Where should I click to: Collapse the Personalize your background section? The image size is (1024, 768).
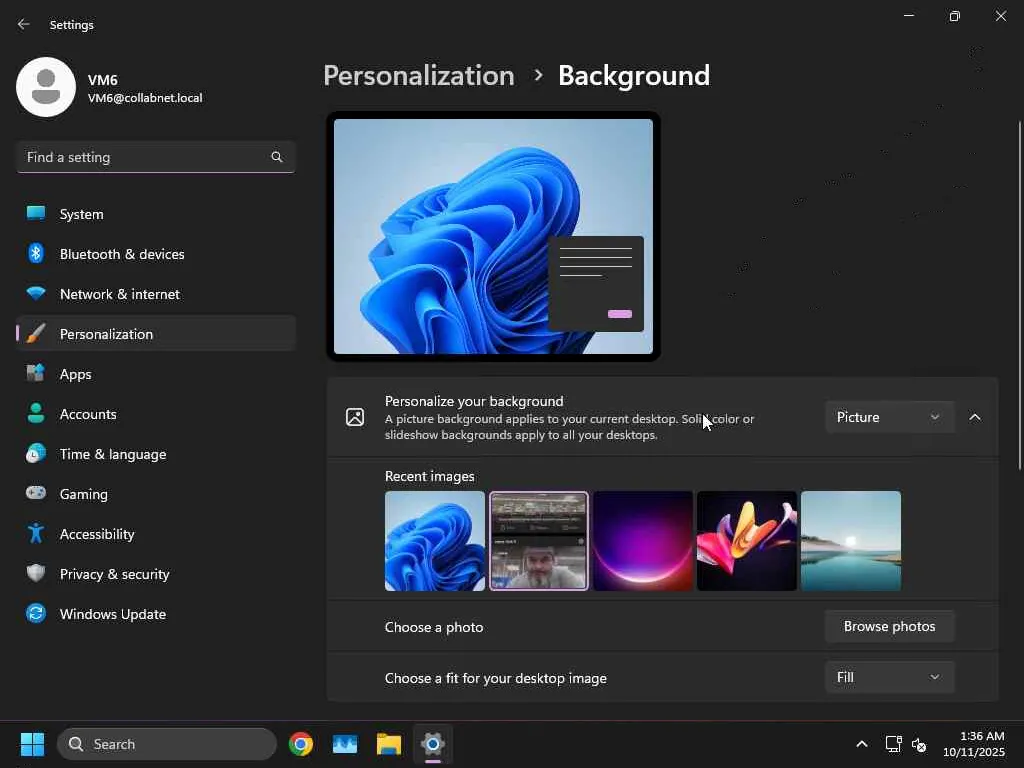pos(975,417)
